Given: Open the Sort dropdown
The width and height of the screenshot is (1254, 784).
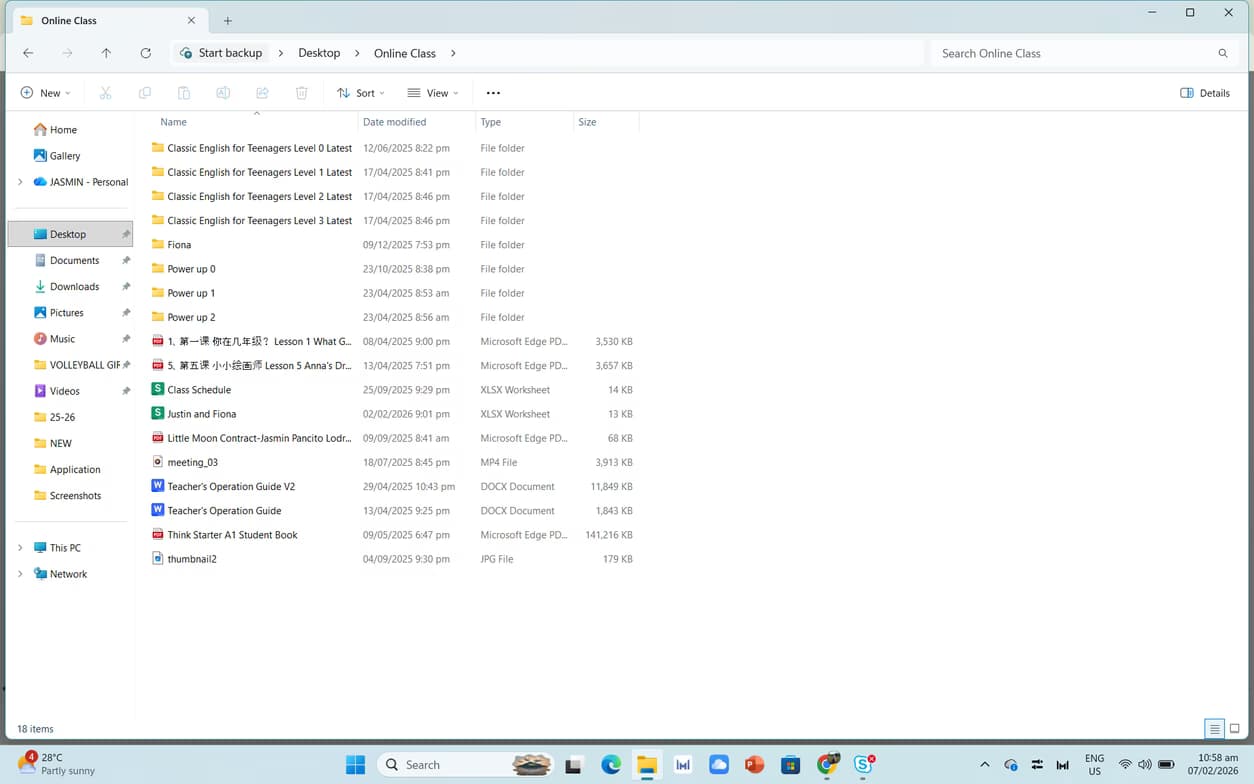Looking at the screenshot, I should pos(361,93).
